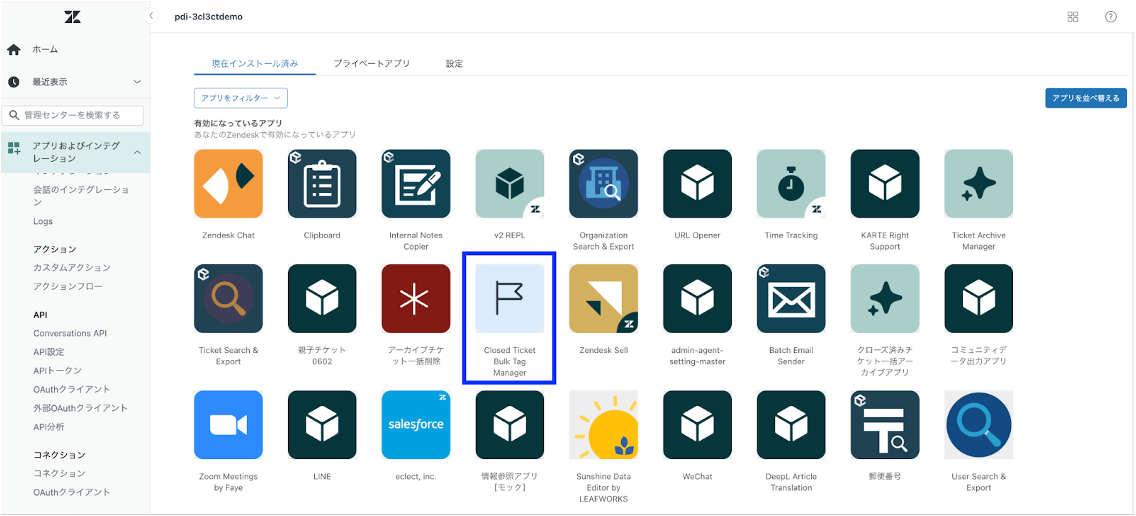Open the Salesforce eclect app icon
Image resolution: width=1136 pixels, height=516 pixels.
pos(416,425)
